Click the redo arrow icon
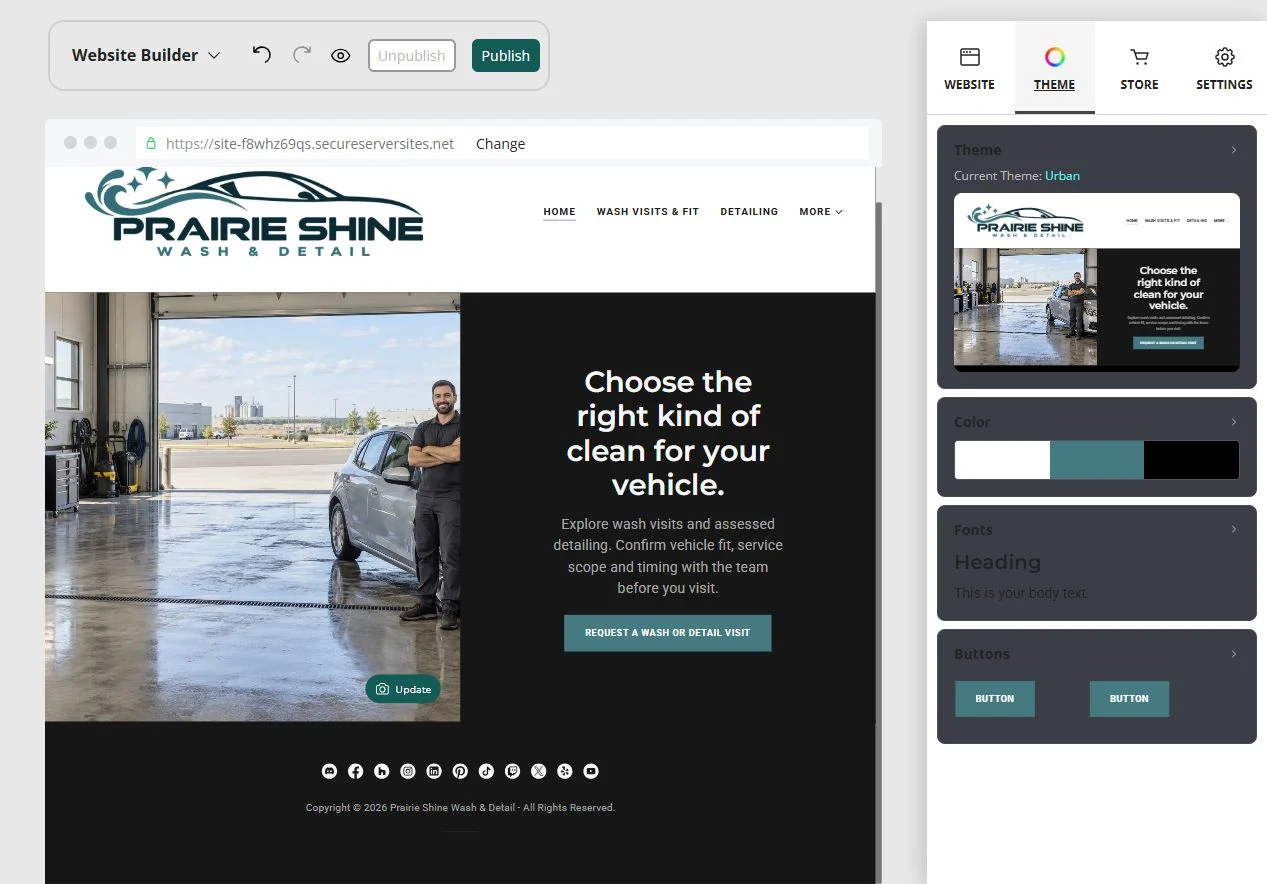This screenshot has height=884, width=1267. point(302,55)
